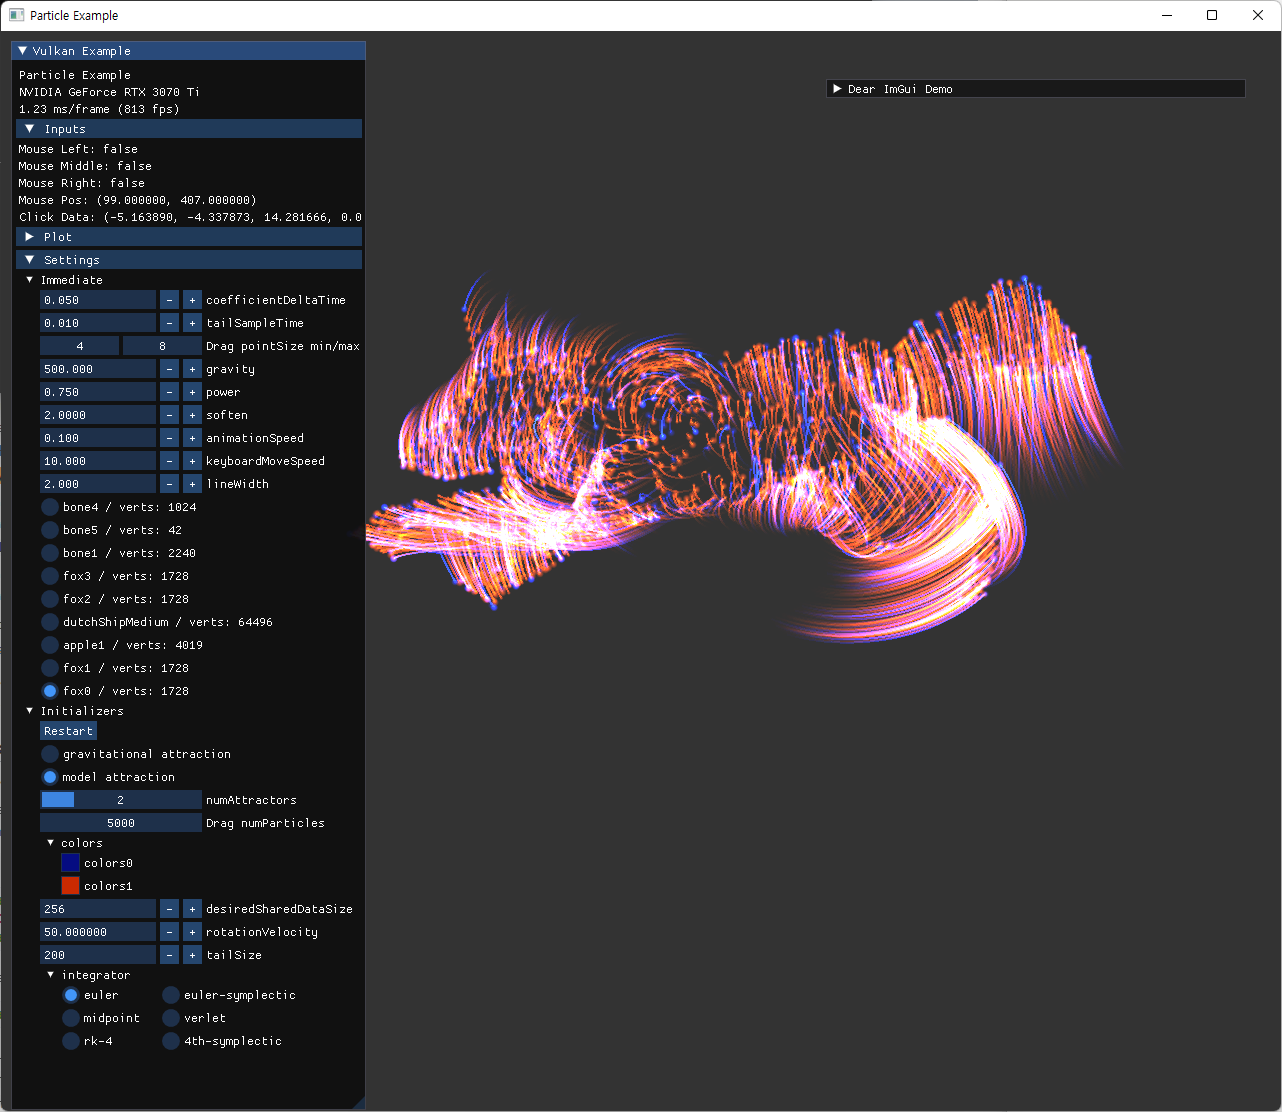Increase rotationVelocity with plus button

click(x=192, y=932)
